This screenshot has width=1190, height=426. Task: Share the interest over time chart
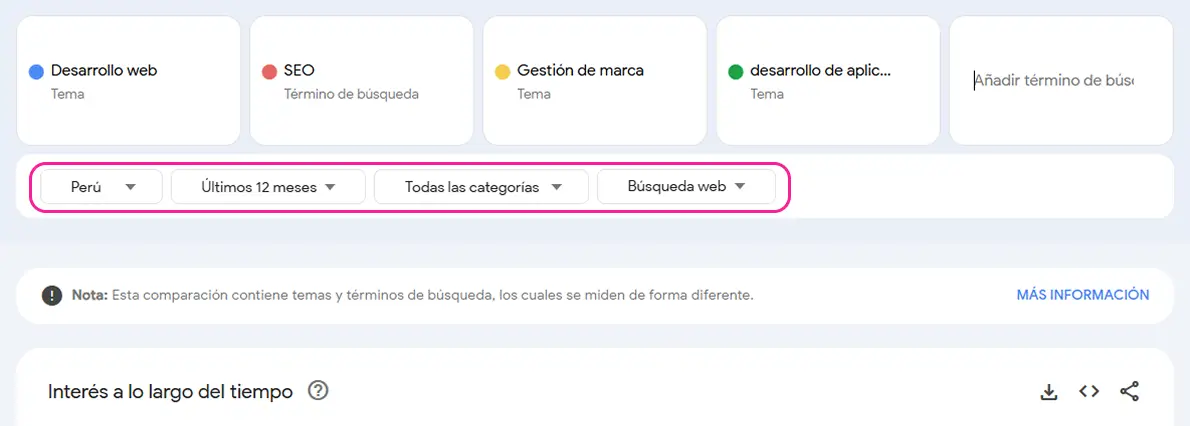tap(1129, 392)
